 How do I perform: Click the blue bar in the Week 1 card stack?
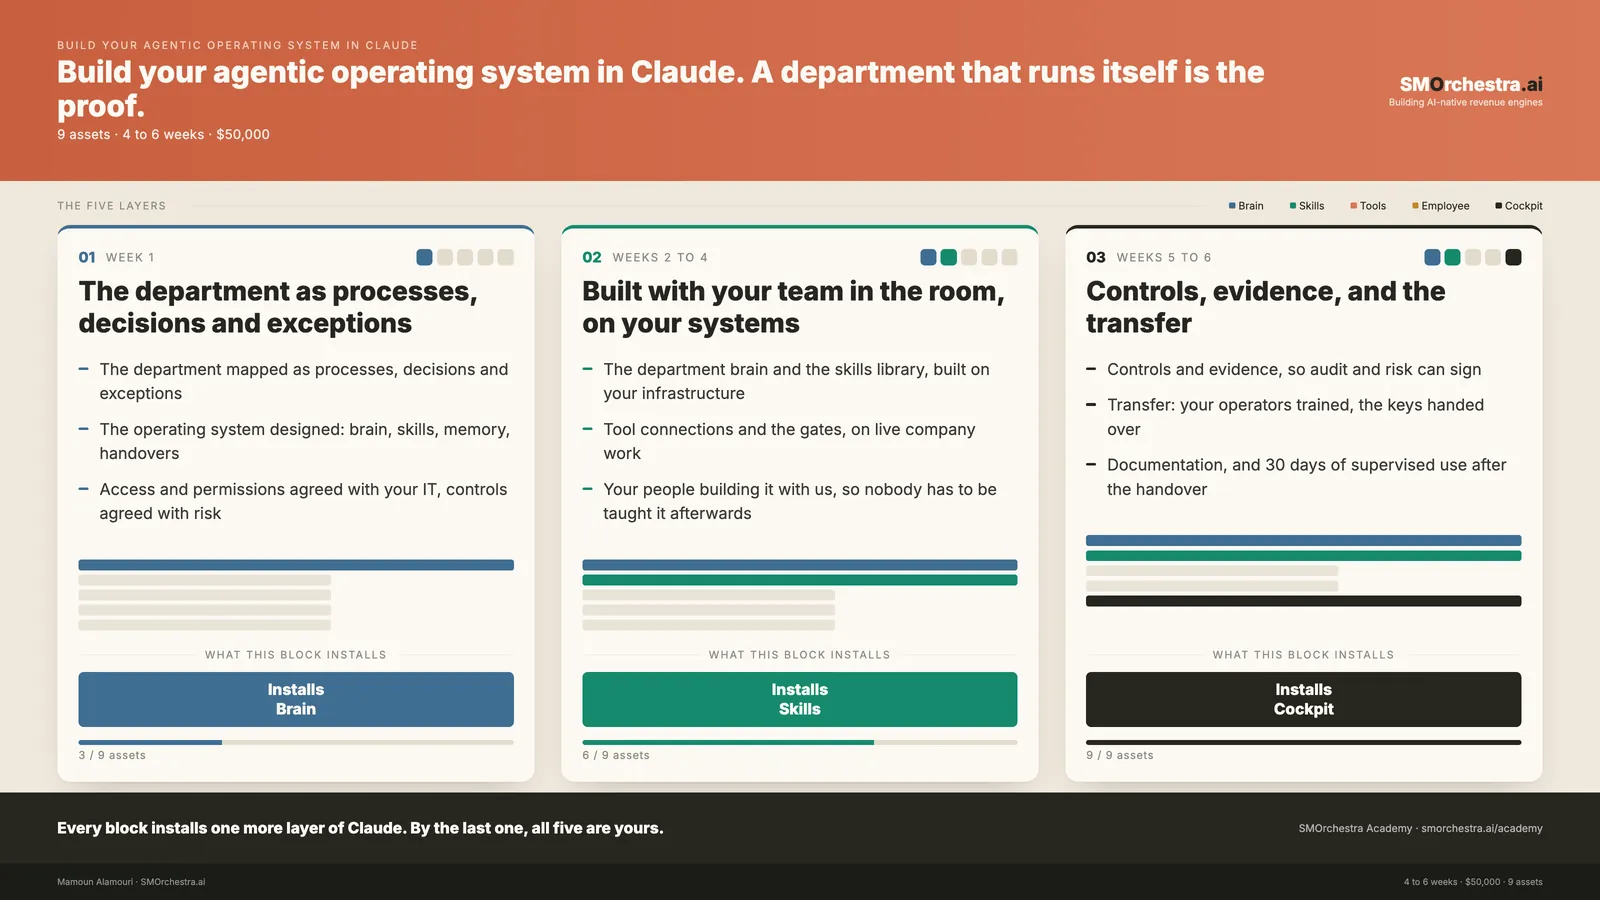point(296,565)
